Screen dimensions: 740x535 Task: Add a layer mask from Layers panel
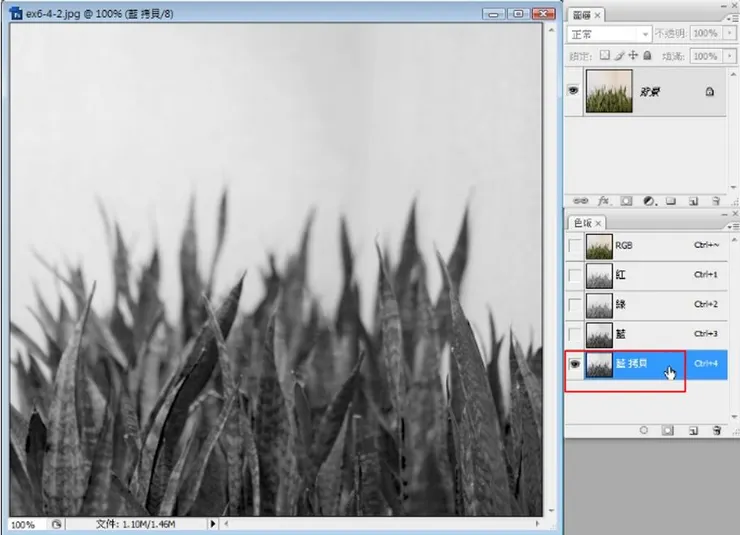626,201
